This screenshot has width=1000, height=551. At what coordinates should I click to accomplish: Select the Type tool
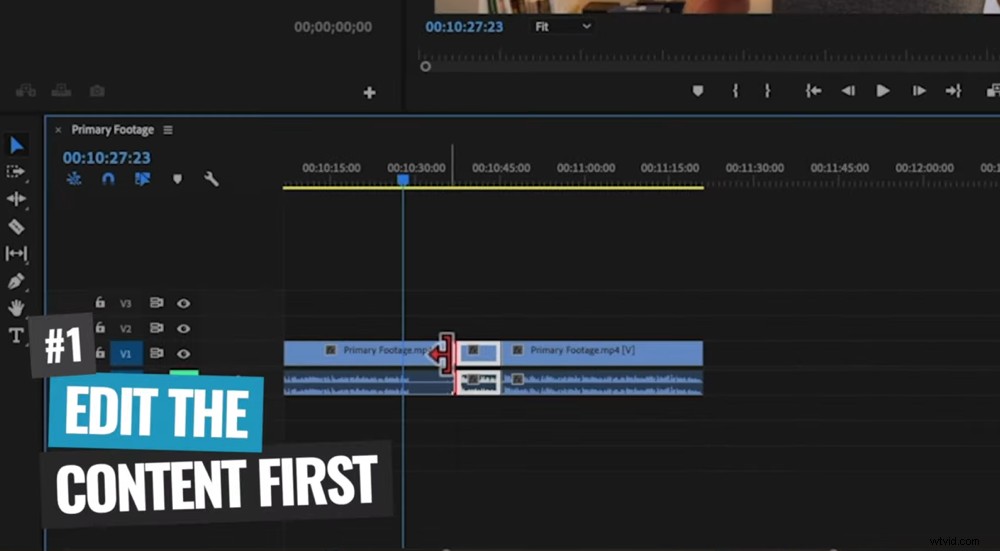[16, 335]
